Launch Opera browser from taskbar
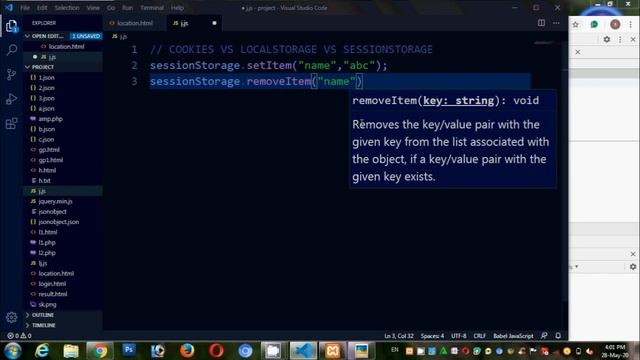 pyautogui.click(x=216, y=351)
